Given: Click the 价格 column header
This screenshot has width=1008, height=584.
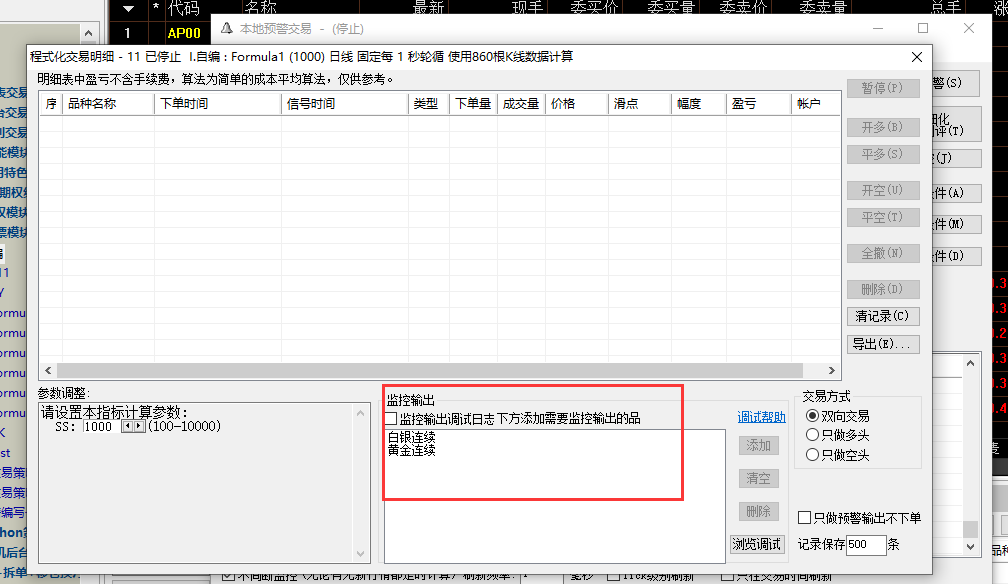Looking at the screenshot, I should [x=577, y=104].
